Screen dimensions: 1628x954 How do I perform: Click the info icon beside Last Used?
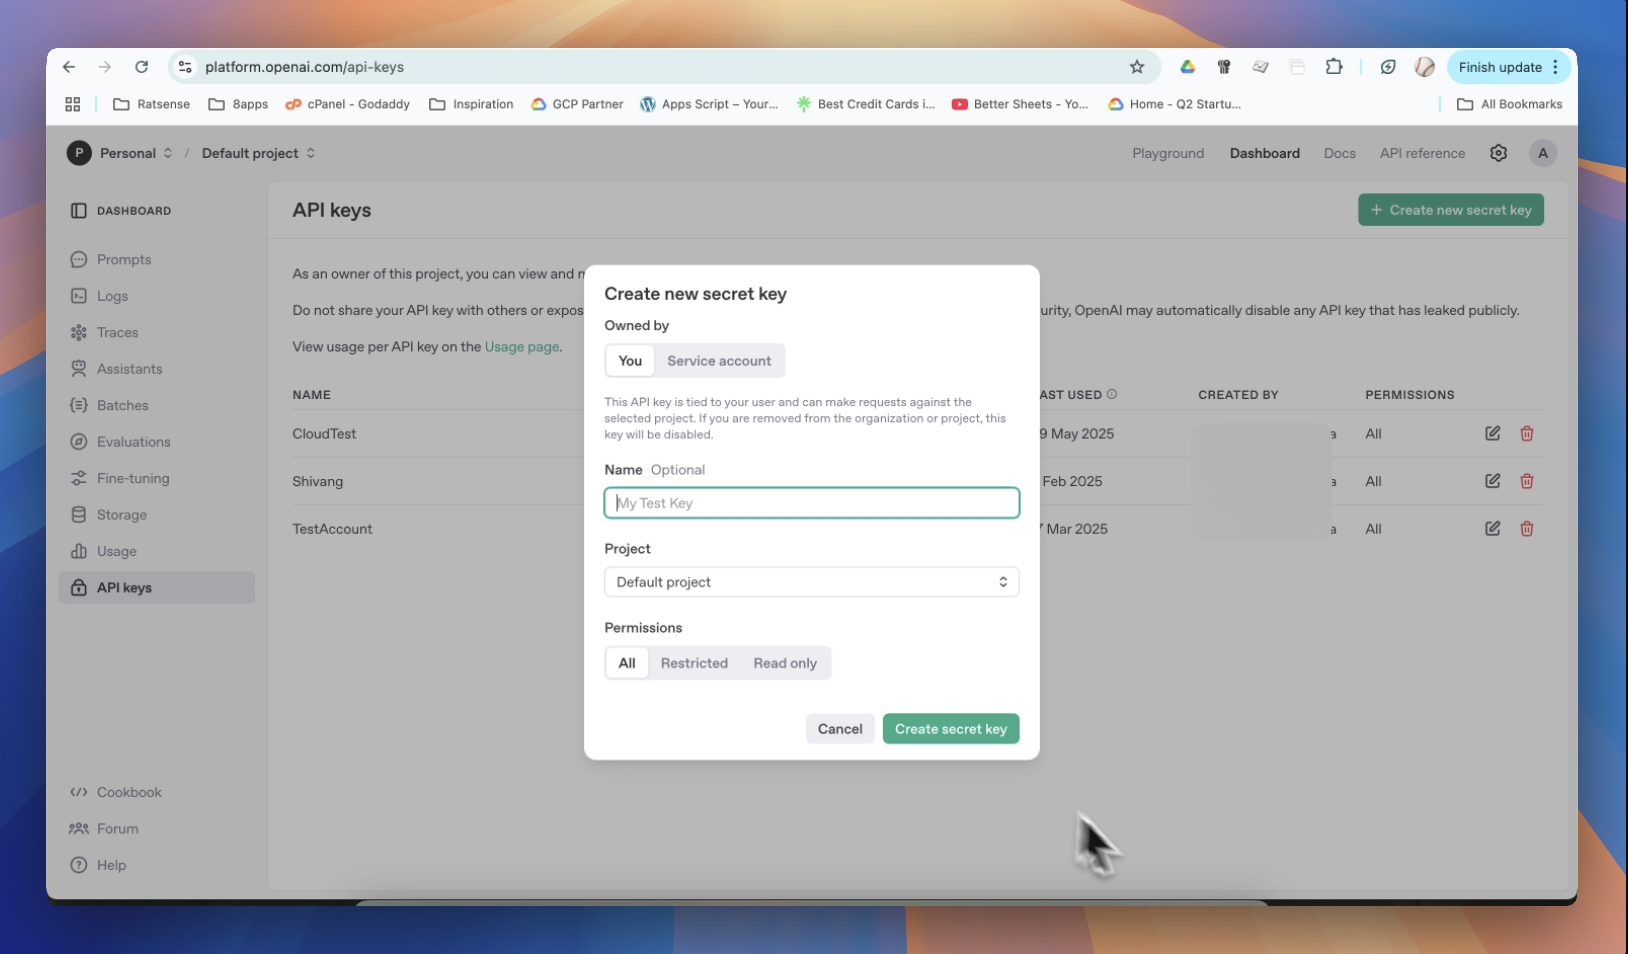(1112, 394)
